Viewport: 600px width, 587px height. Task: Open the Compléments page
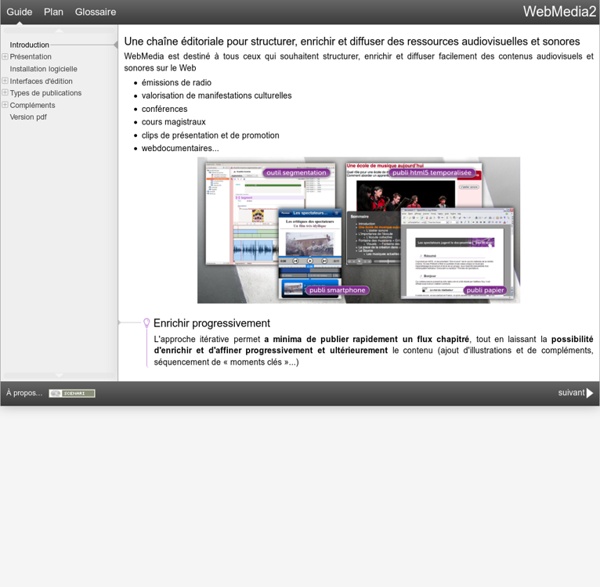33,105
